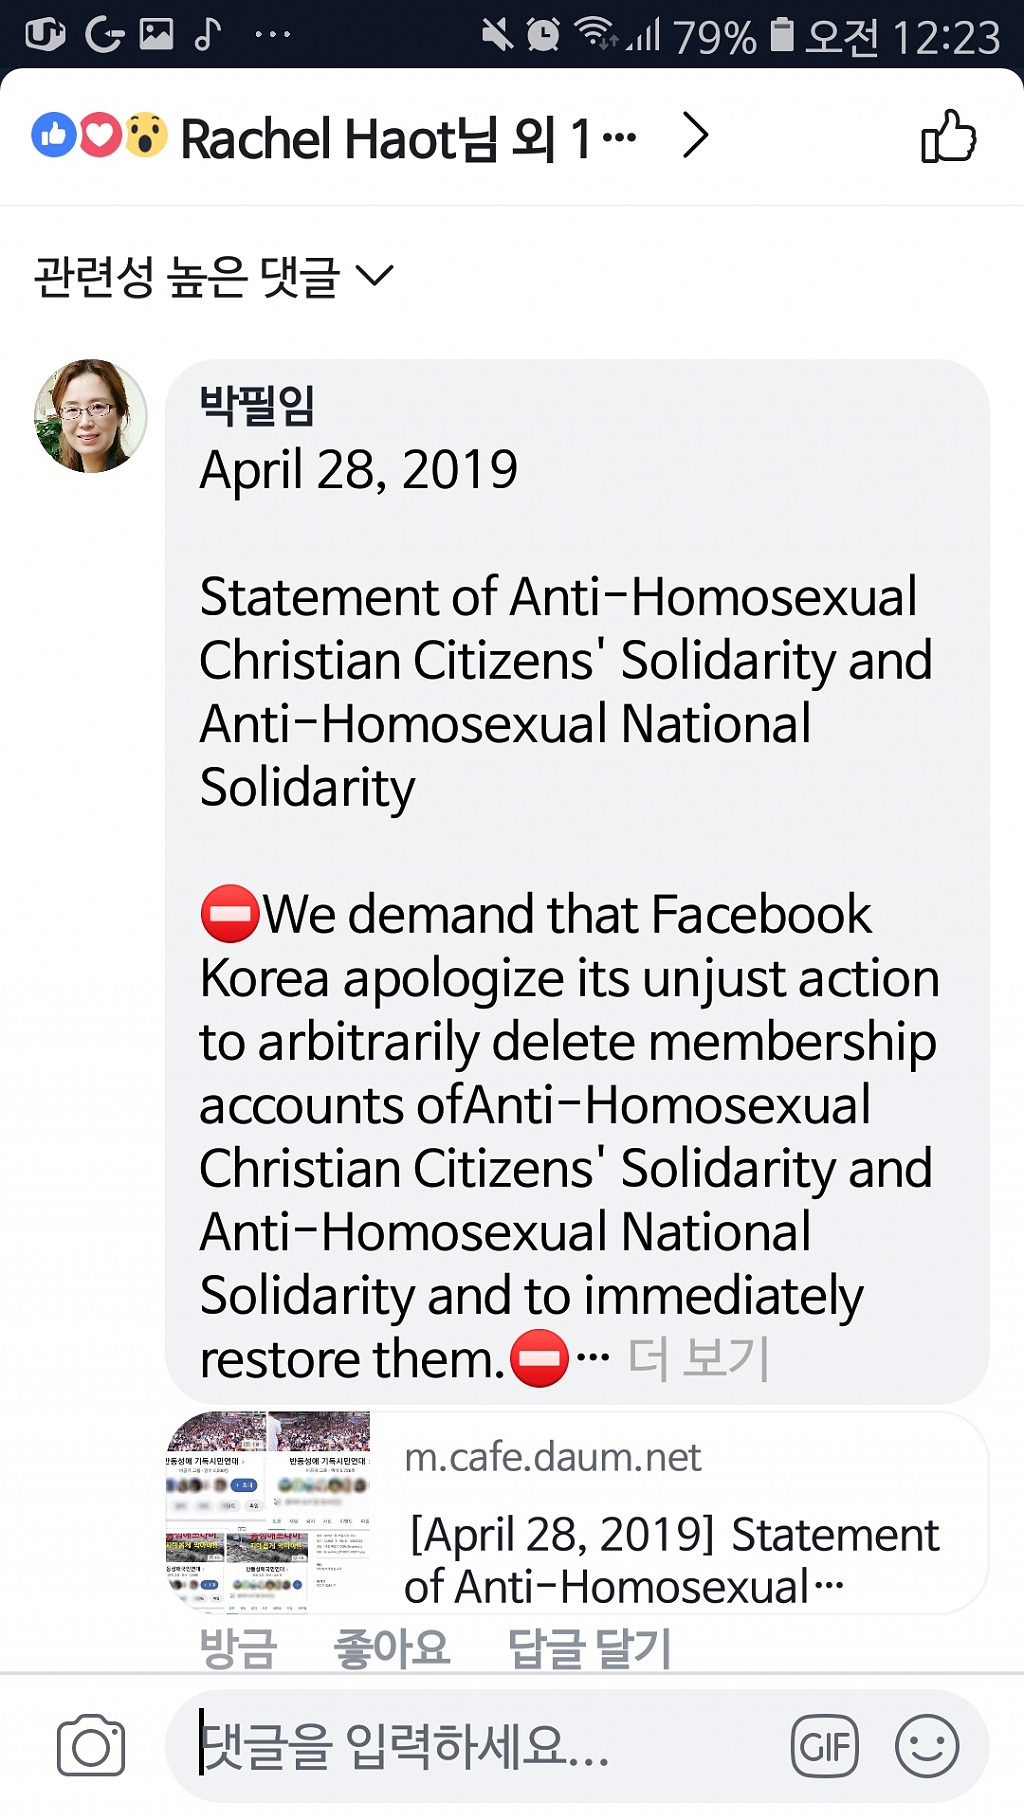This screenshot has height=1820, width=1024.
Task: Open the emoji smiley picker
Action: (x=927, y=1746)
